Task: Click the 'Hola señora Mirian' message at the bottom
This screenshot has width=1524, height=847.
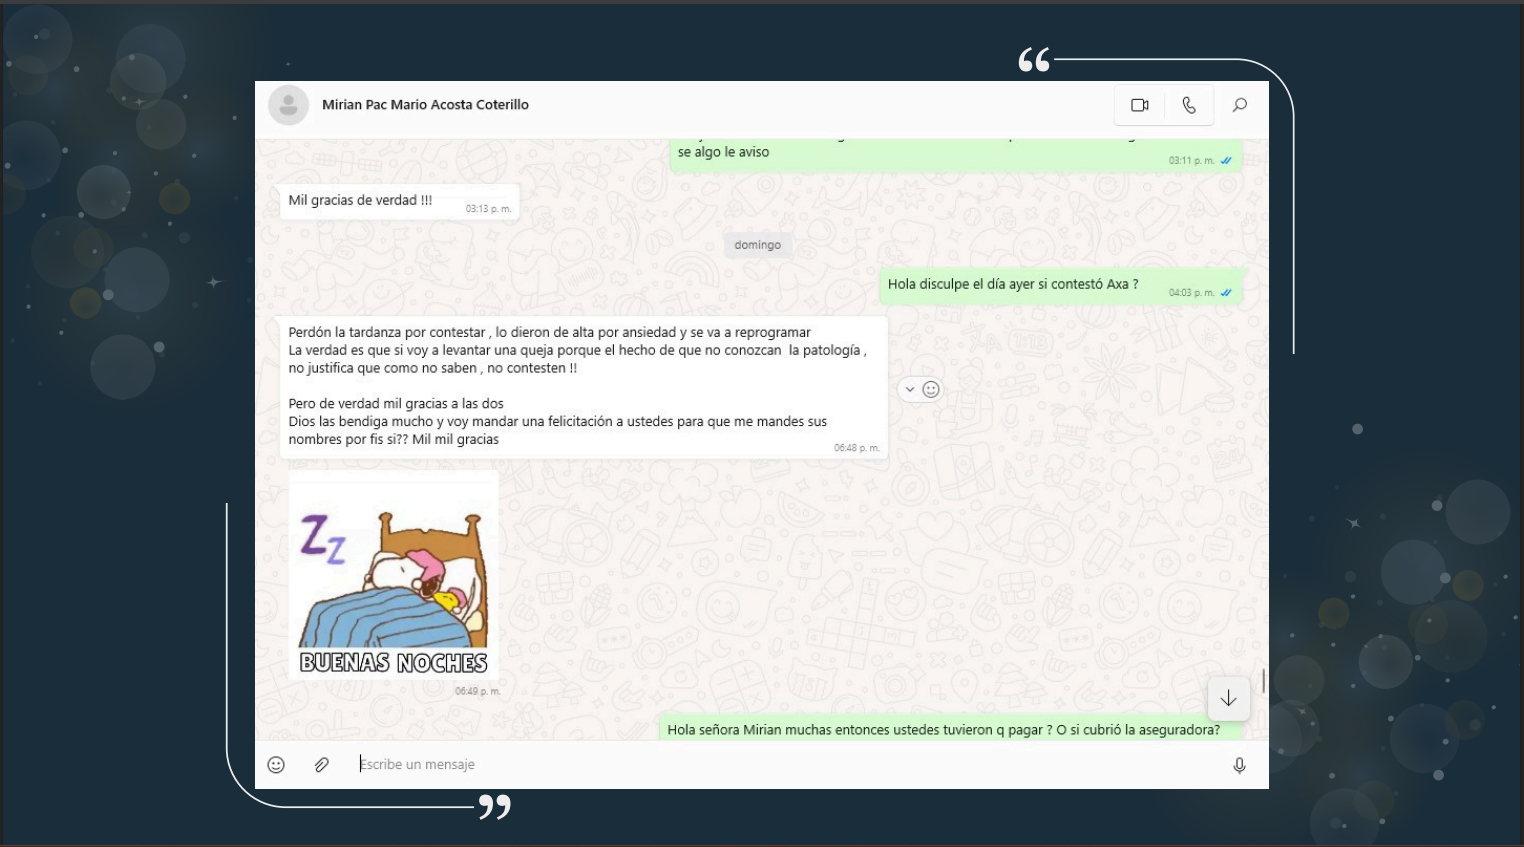Action: (943, 730)
